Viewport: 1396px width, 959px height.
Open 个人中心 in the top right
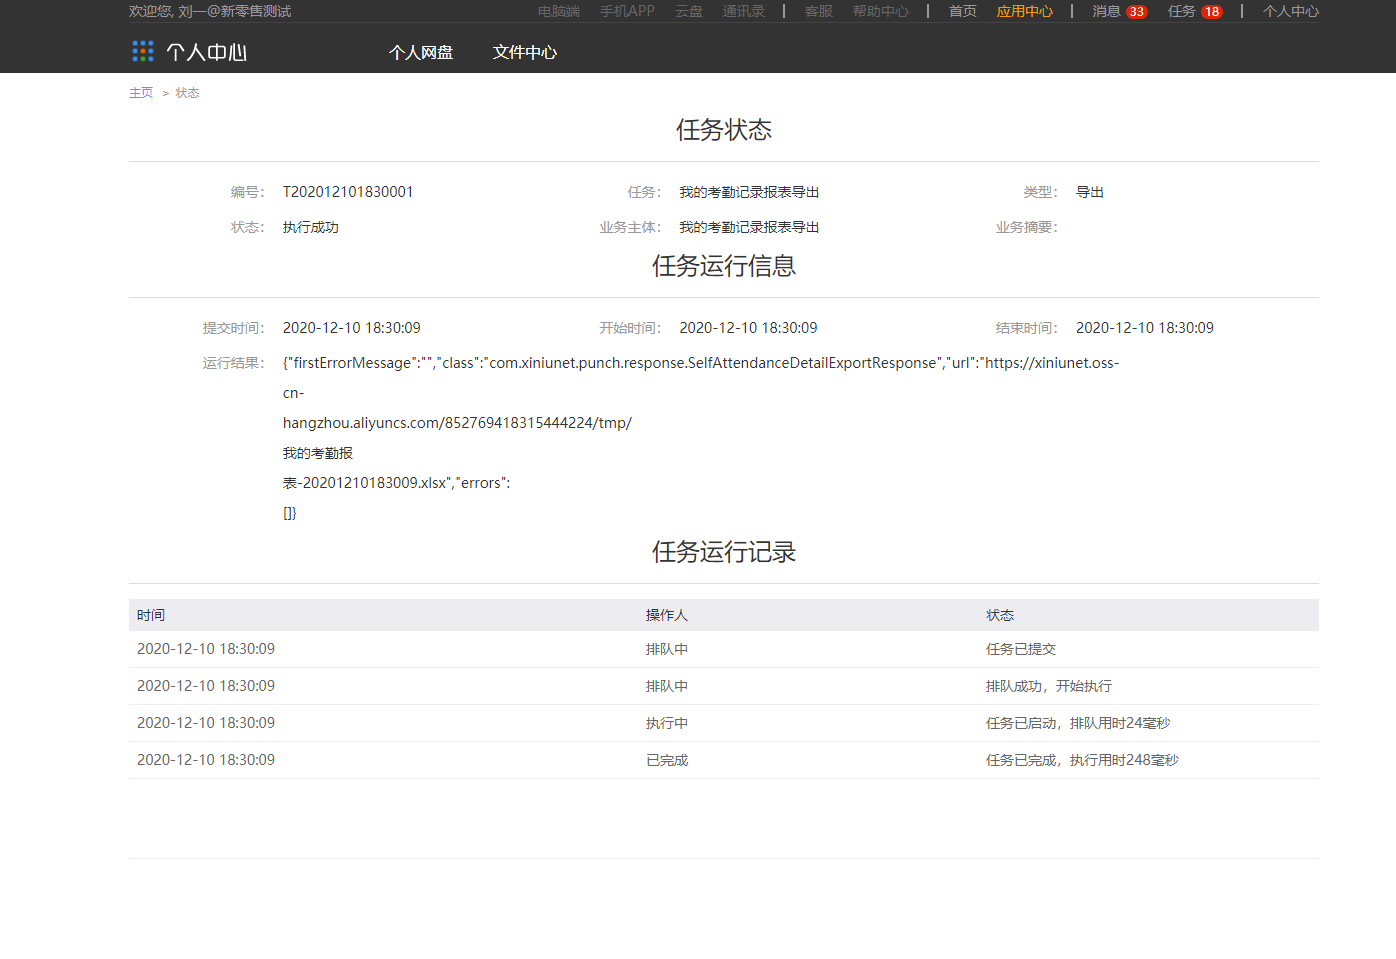click(x=1291, y=11)
